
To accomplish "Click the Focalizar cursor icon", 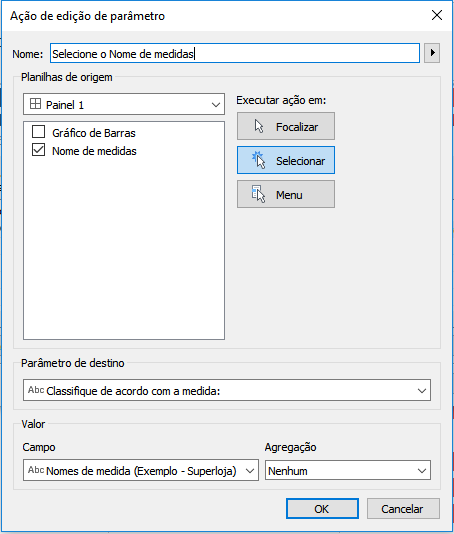I will 259,127.
